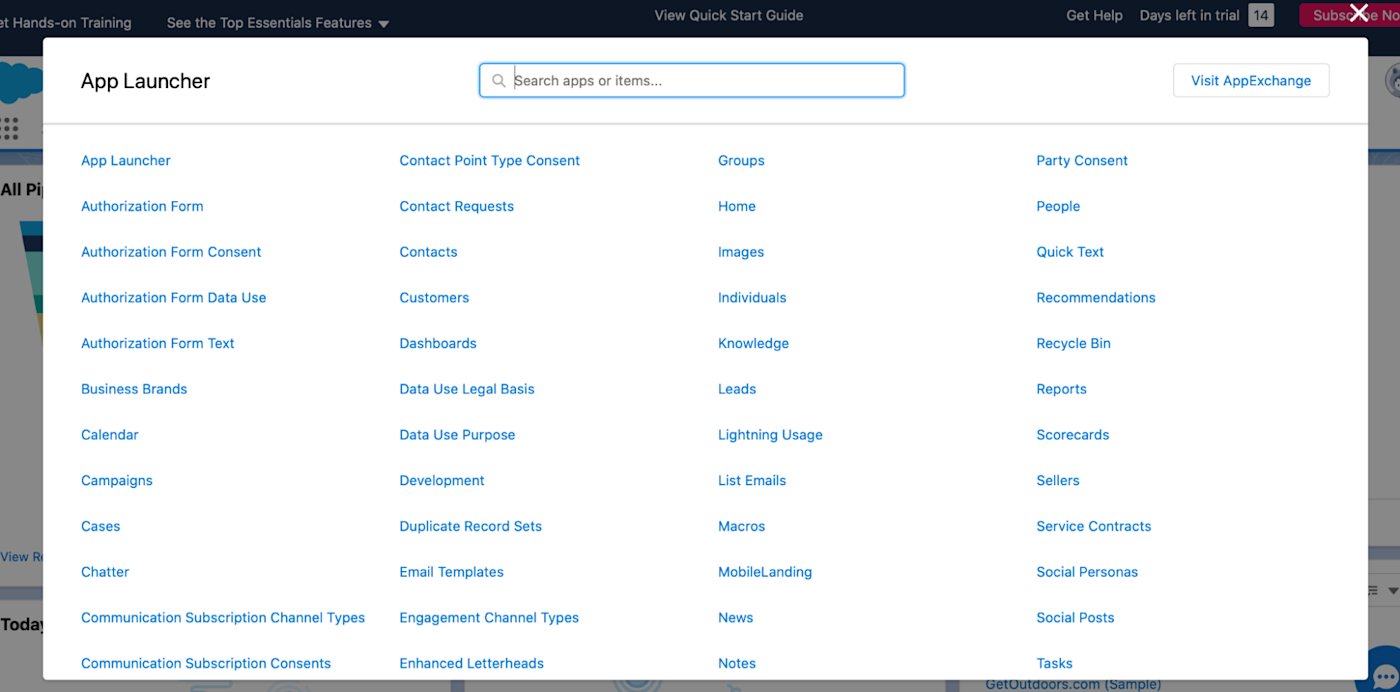Open Reports item
This screenshot has height=692, width=1400.
click(1061, 389)
